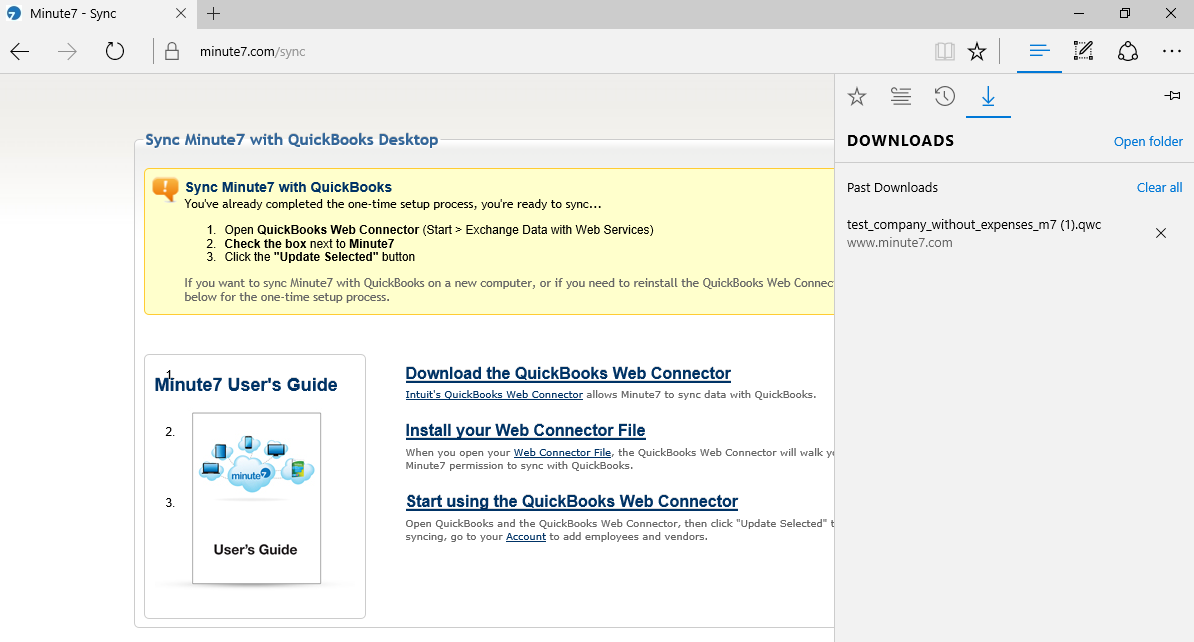Minimize the browser window
The width and height of the screenshot is (1194, 642).
(1079, 13)
